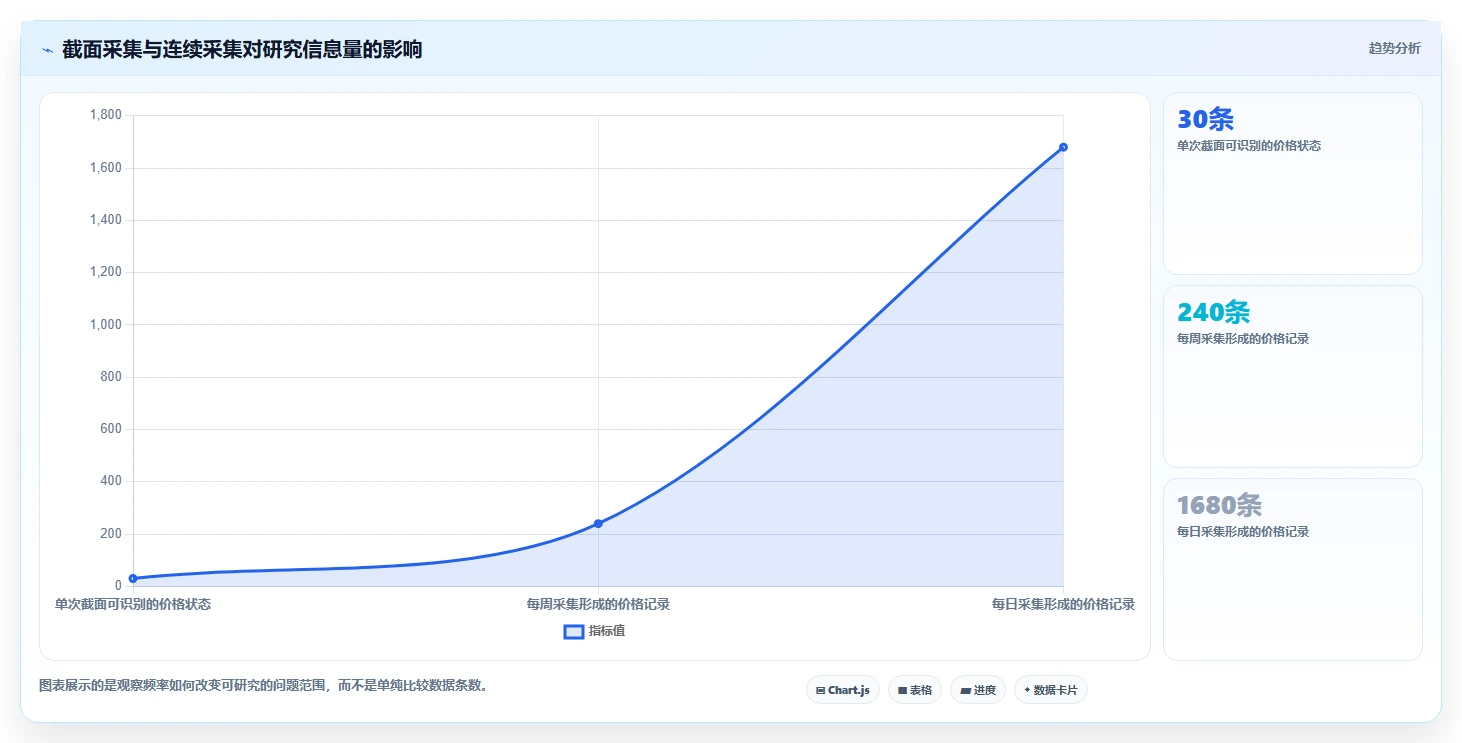This screenshot has width=1462, height=743.
Task: Click the title 截面采集与连续采集对研究信息量的影响
Action: pos(242,49)
